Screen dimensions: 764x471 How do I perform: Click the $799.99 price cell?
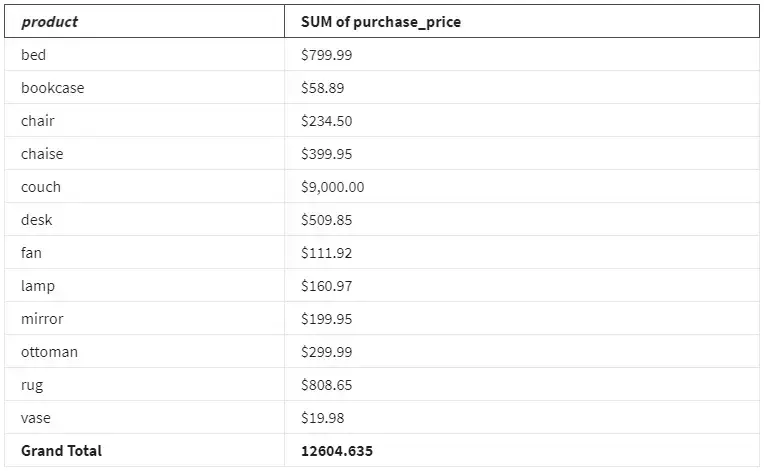(522, 55)
